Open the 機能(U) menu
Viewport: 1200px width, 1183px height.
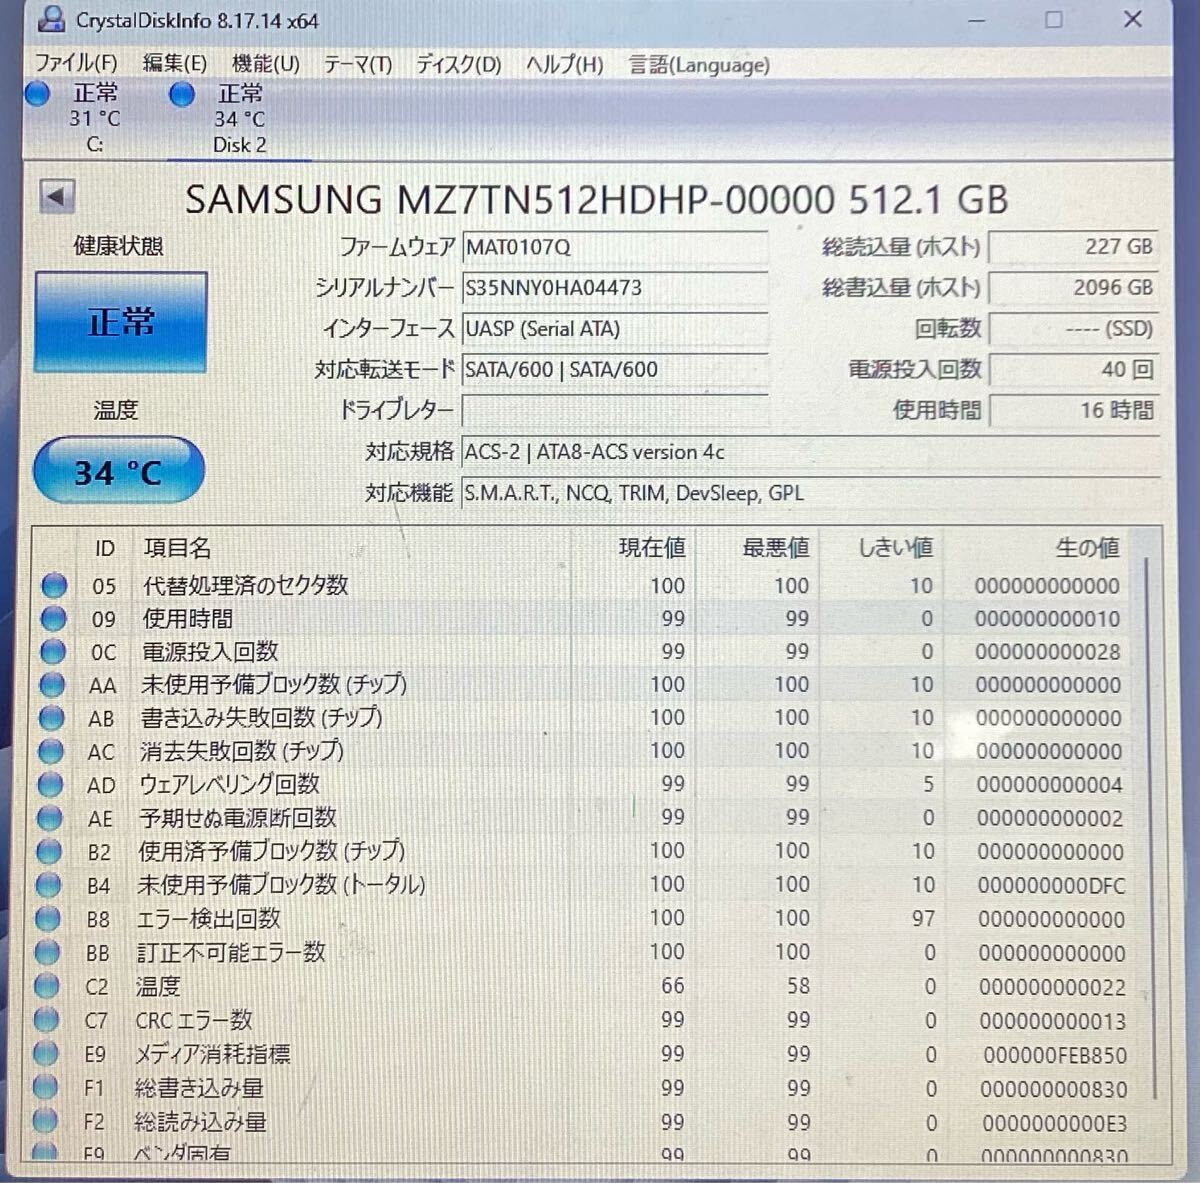(265, 64)
